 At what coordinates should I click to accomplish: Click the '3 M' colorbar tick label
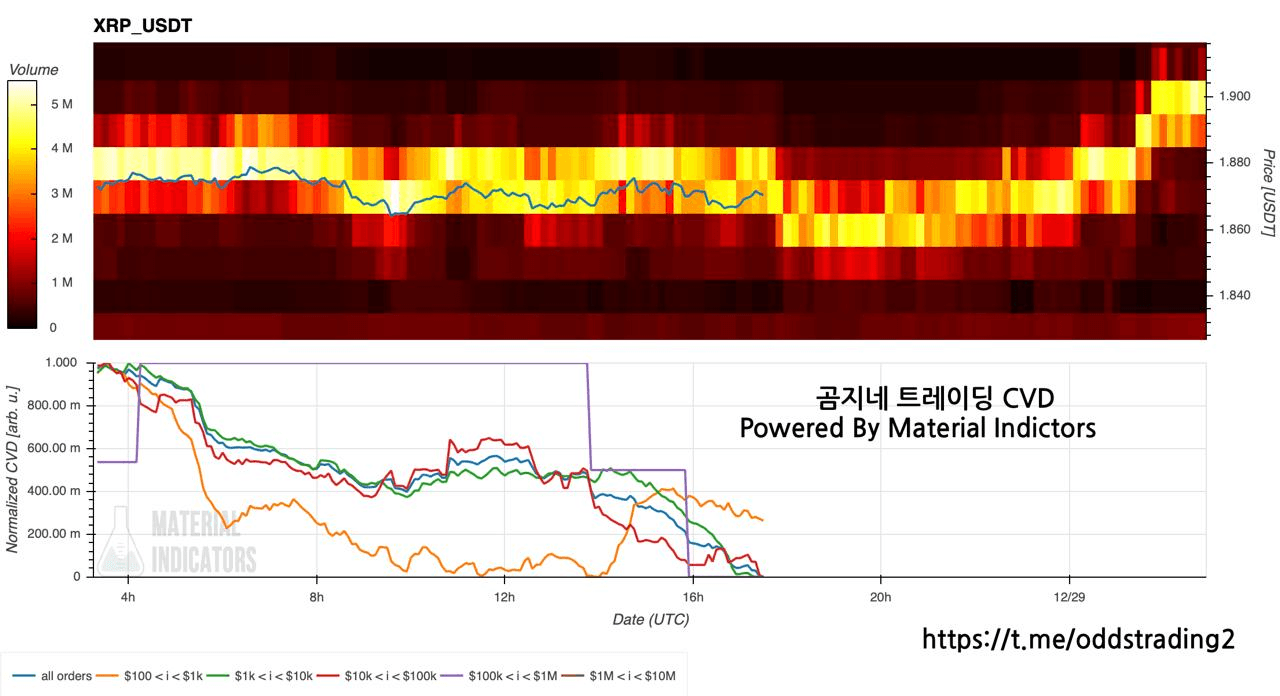(61, 193)
